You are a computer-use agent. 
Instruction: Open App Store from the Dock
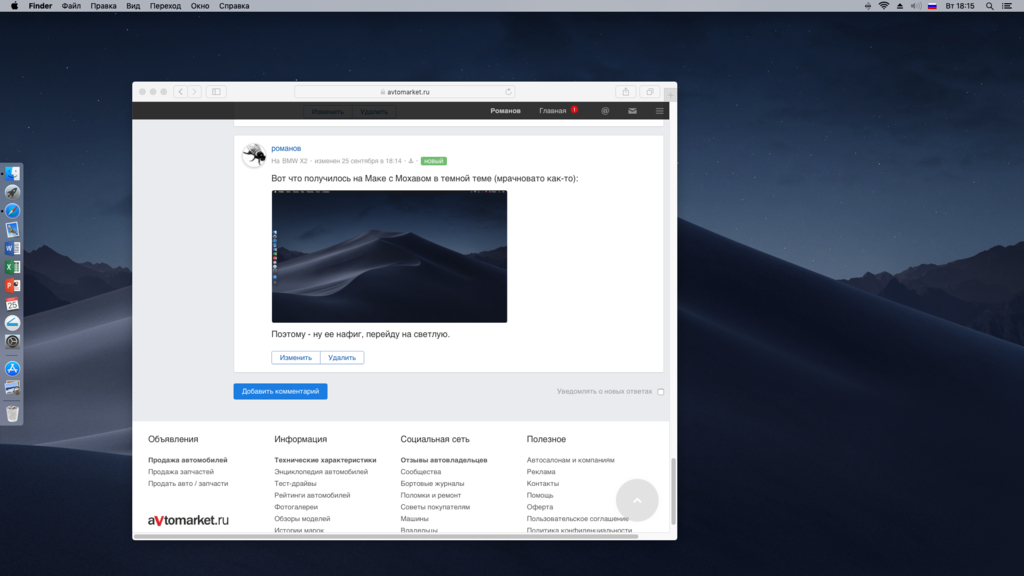pyautogui.click(x=12, y=368)
